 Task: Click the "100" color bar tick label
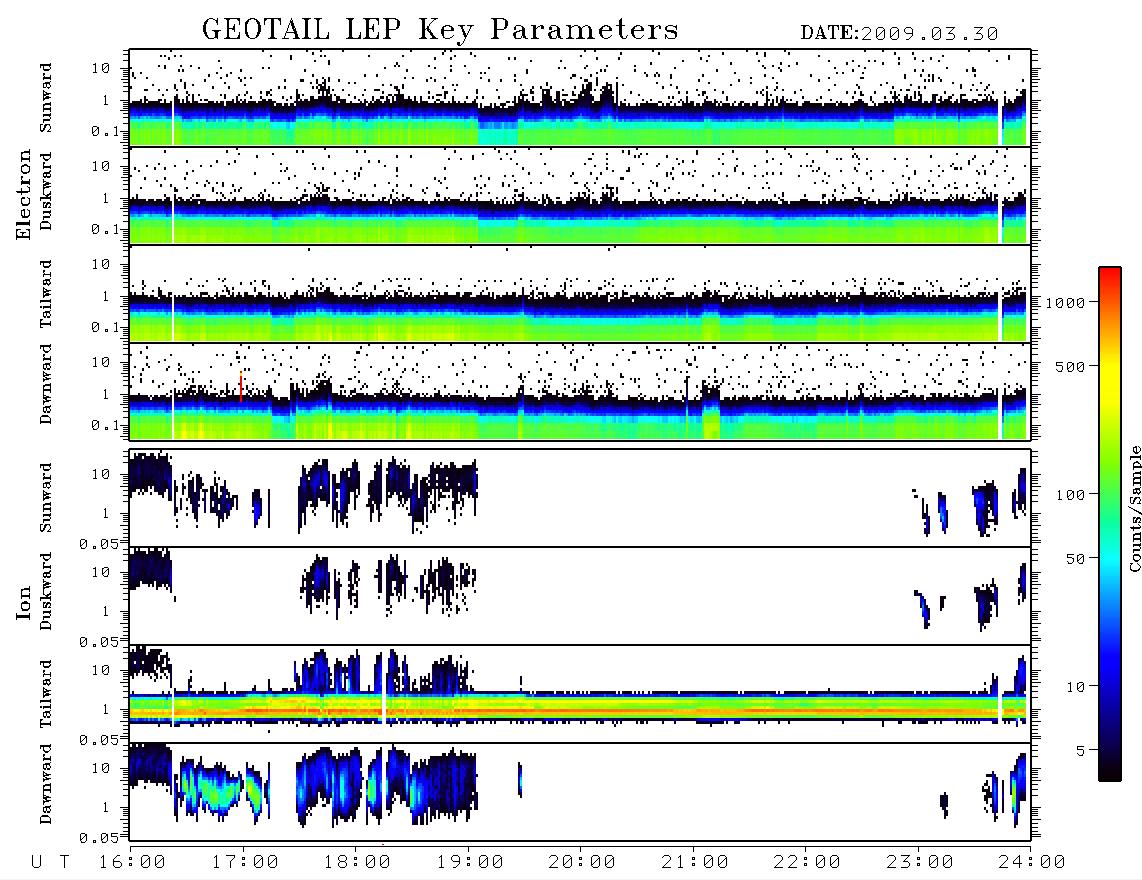coord(1070,495)
